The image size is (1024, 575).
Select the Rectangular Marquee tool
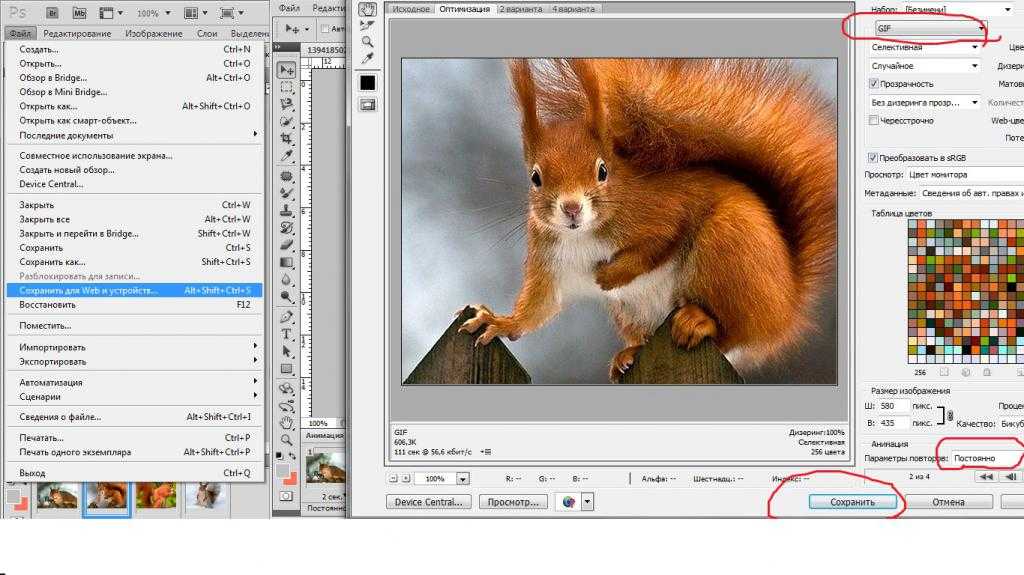pos(287,87)
